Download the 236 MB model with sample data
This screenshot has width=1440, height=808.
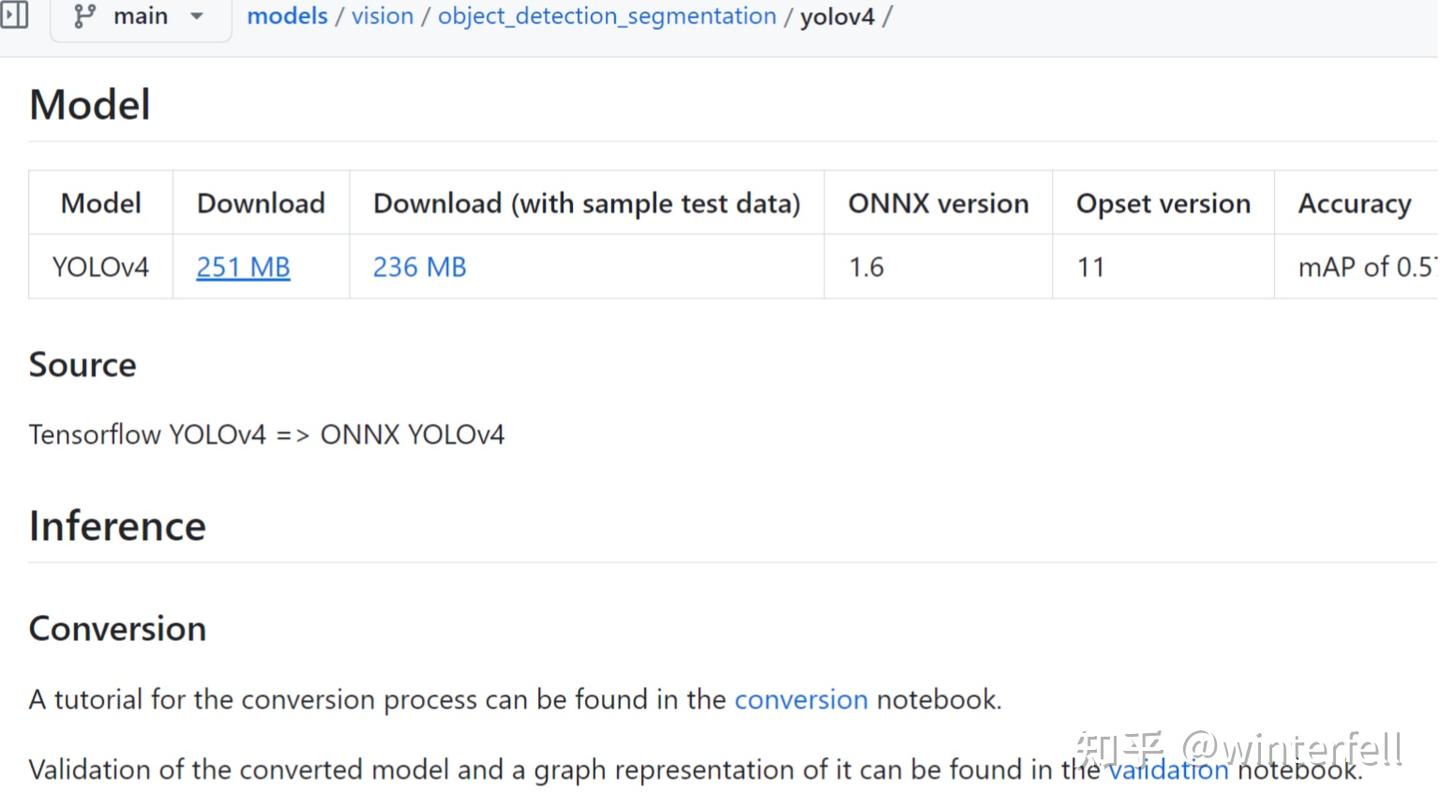point(419,266)
